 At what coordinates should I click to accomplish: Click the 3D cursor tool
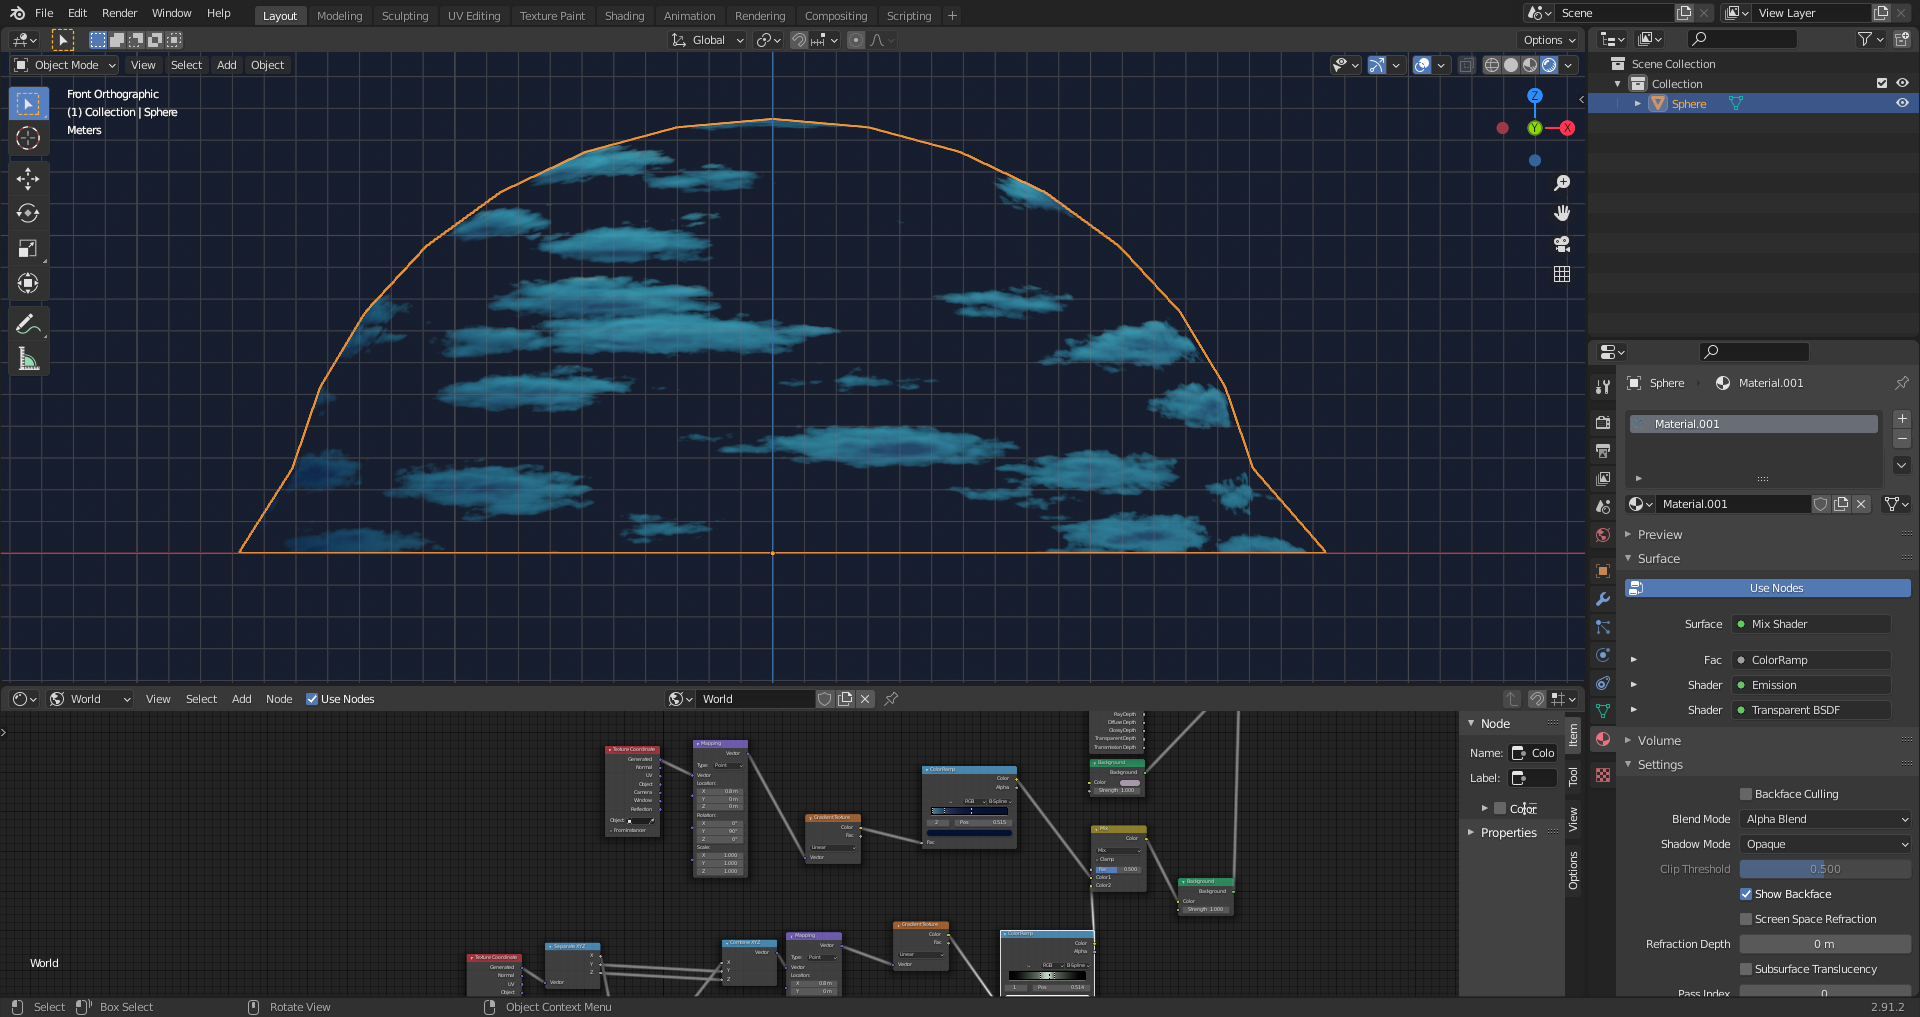point(28,138)
